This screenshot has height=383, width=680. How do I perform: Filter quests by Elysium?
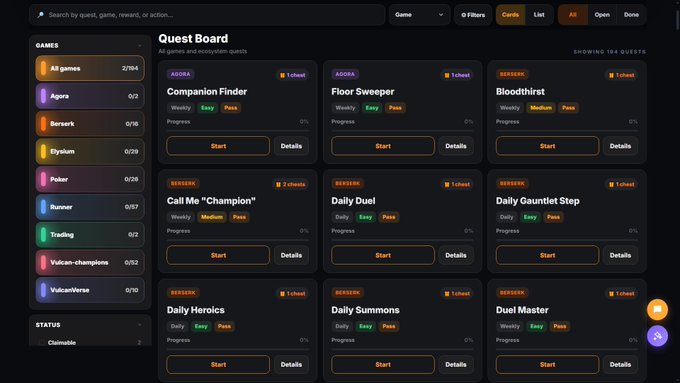(x=90, y=151)
